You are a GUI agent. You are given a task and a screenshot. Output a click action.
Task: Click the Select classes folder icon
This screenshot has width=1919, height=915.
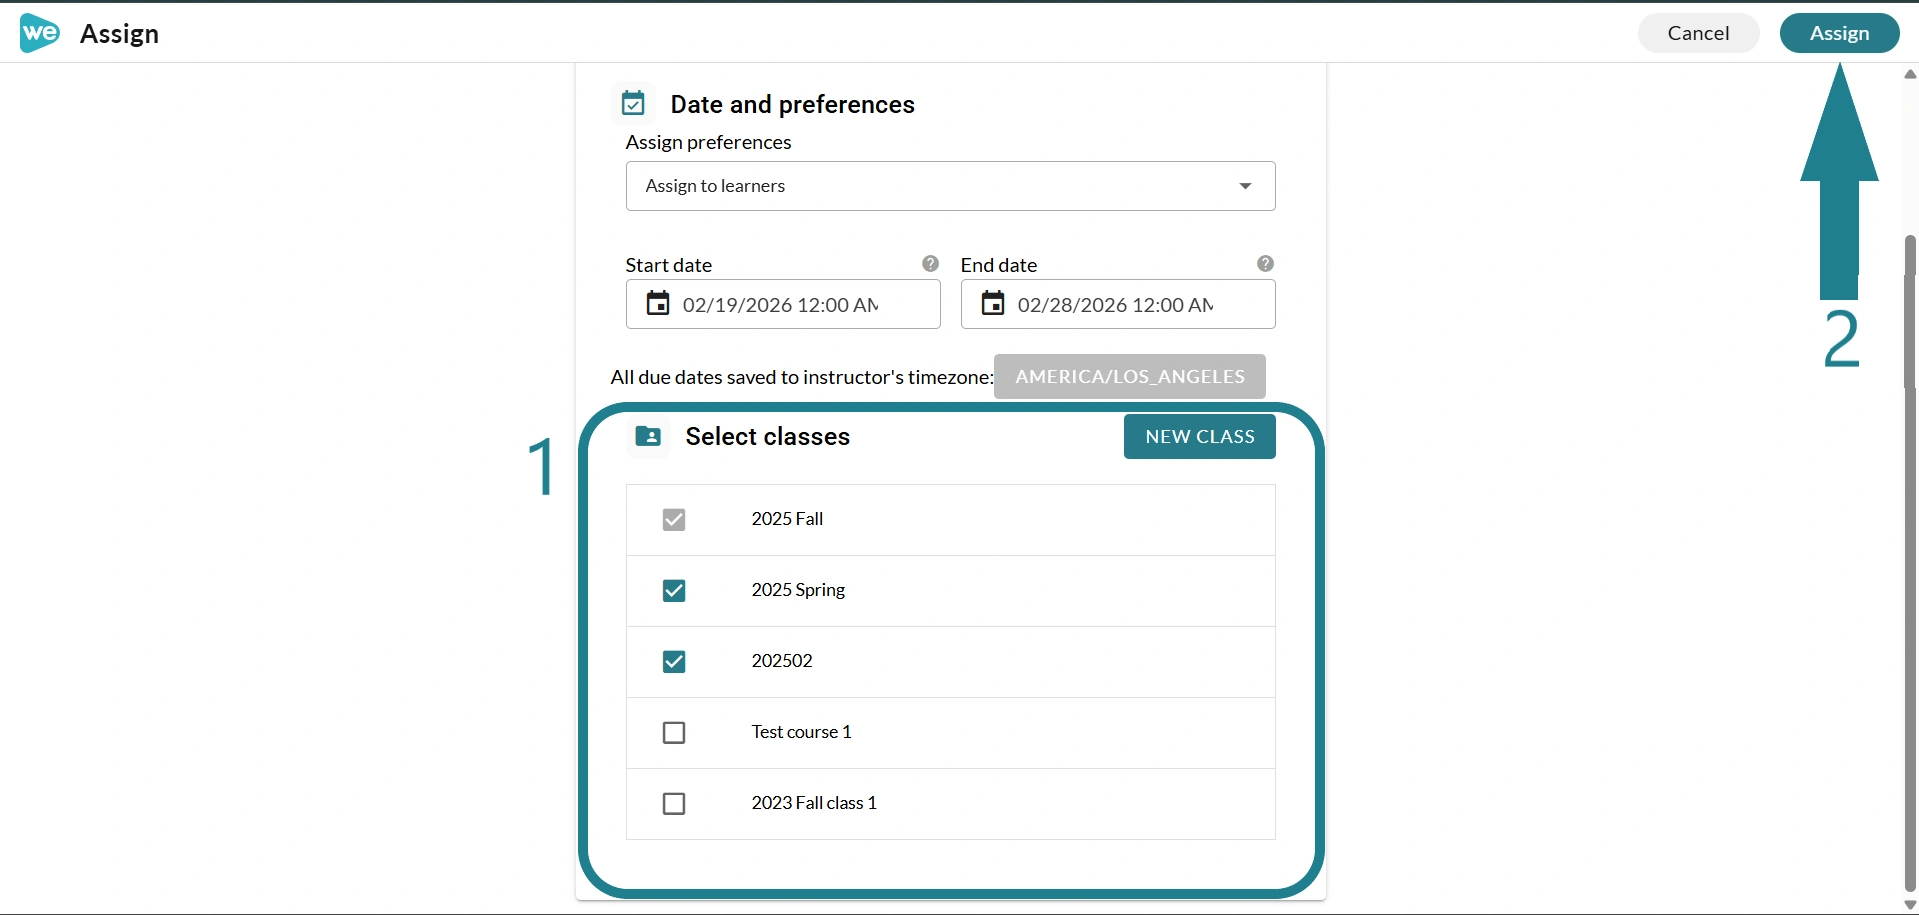tap(648, 436)
